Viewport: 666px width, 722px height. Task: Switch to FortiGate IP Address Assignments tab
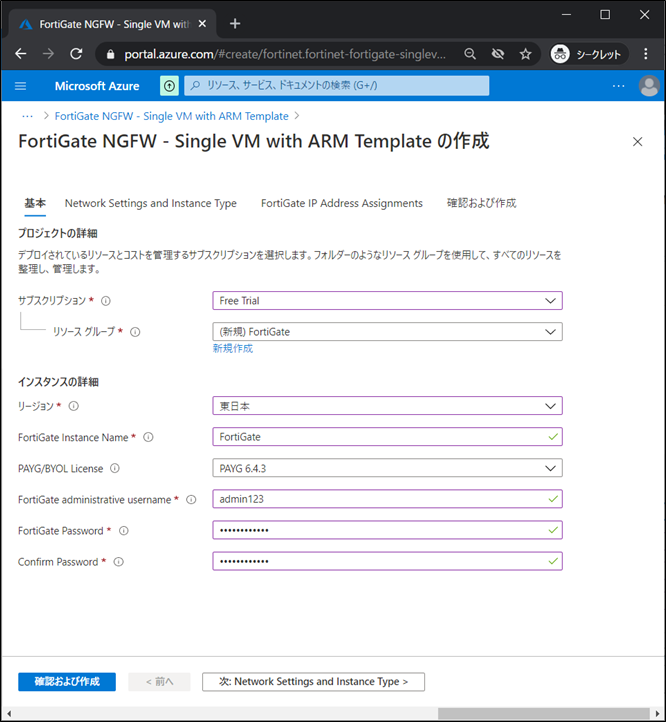point(342,203)
